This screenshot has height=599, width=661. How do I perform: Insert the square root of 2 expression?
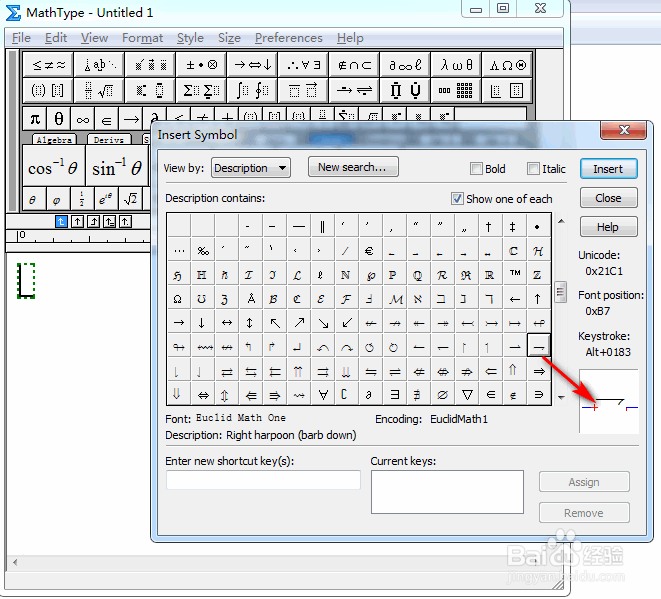click(x=131, y=199)
